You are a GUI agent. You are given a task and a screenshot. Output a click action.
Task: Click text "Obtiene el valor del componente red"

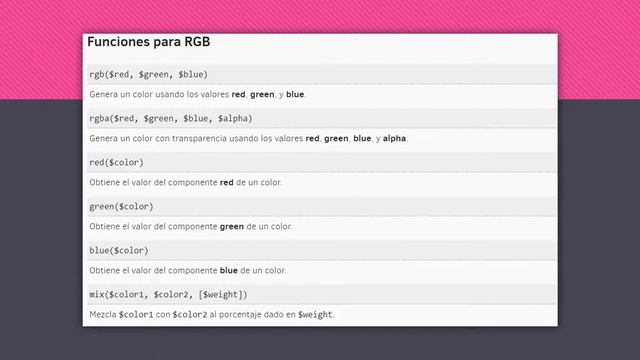pos(161,182)
